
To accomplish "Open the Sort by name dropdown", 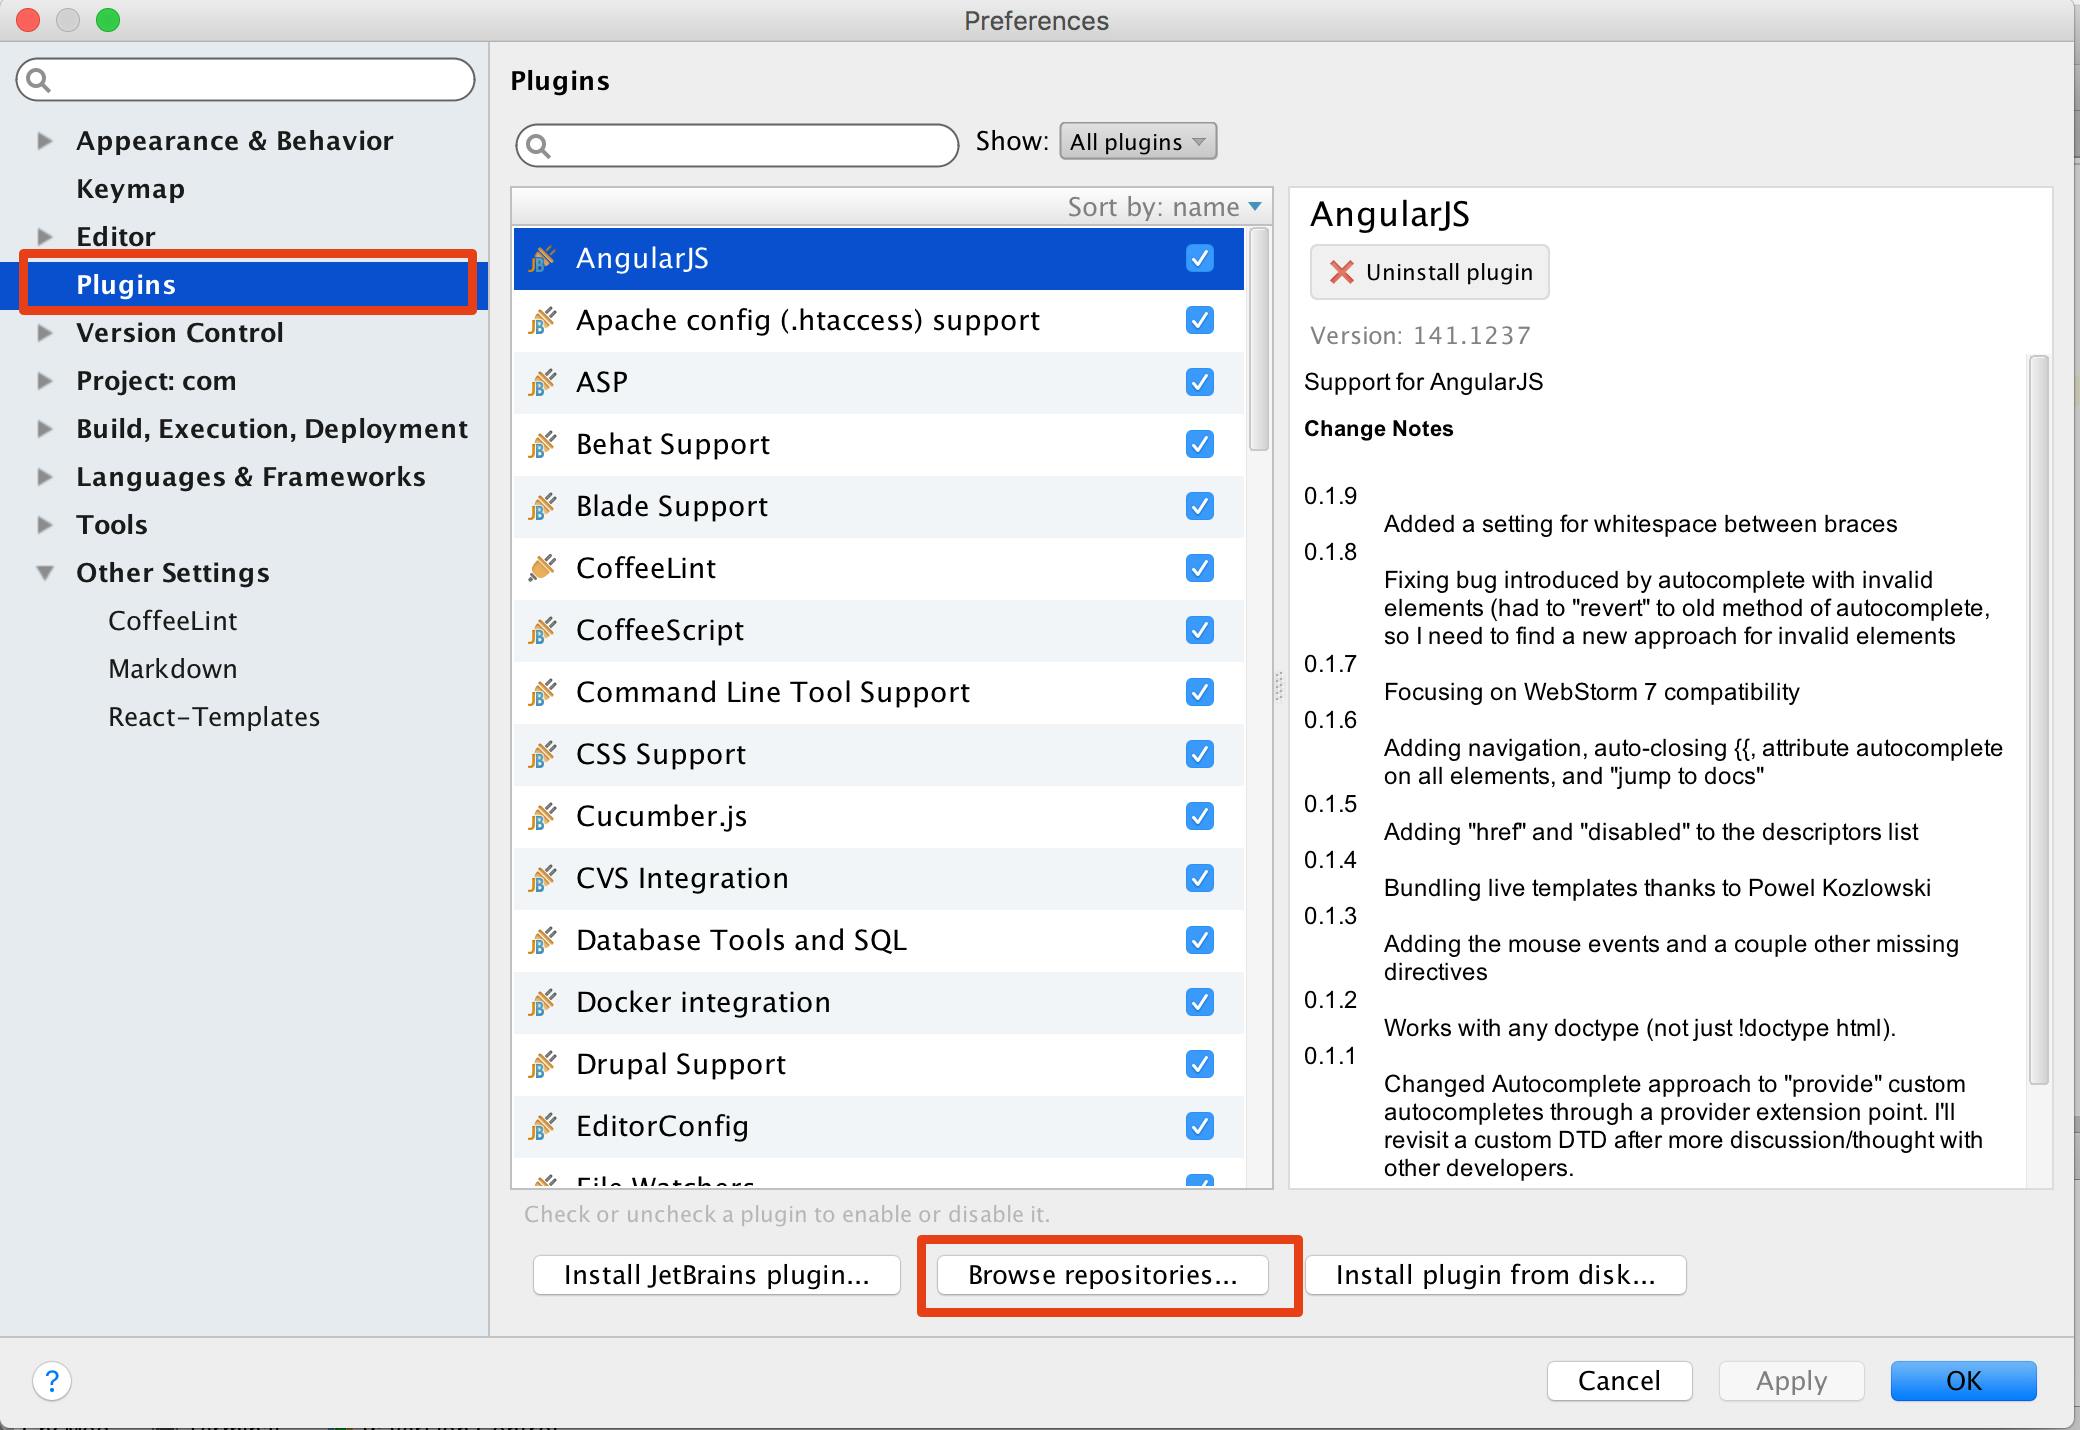I will pyautogui.click(x=1165, y=207).
